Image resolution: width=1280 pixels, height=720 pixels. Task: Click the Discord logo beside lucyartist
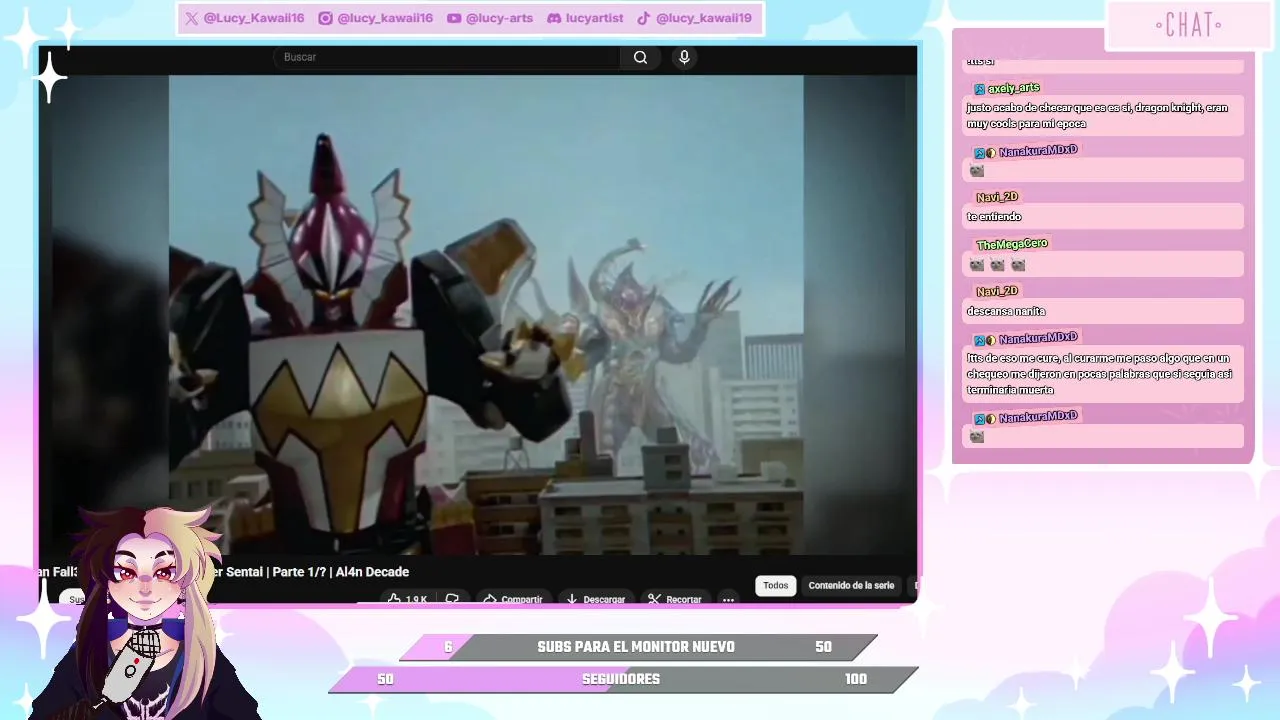click(554, 18)
